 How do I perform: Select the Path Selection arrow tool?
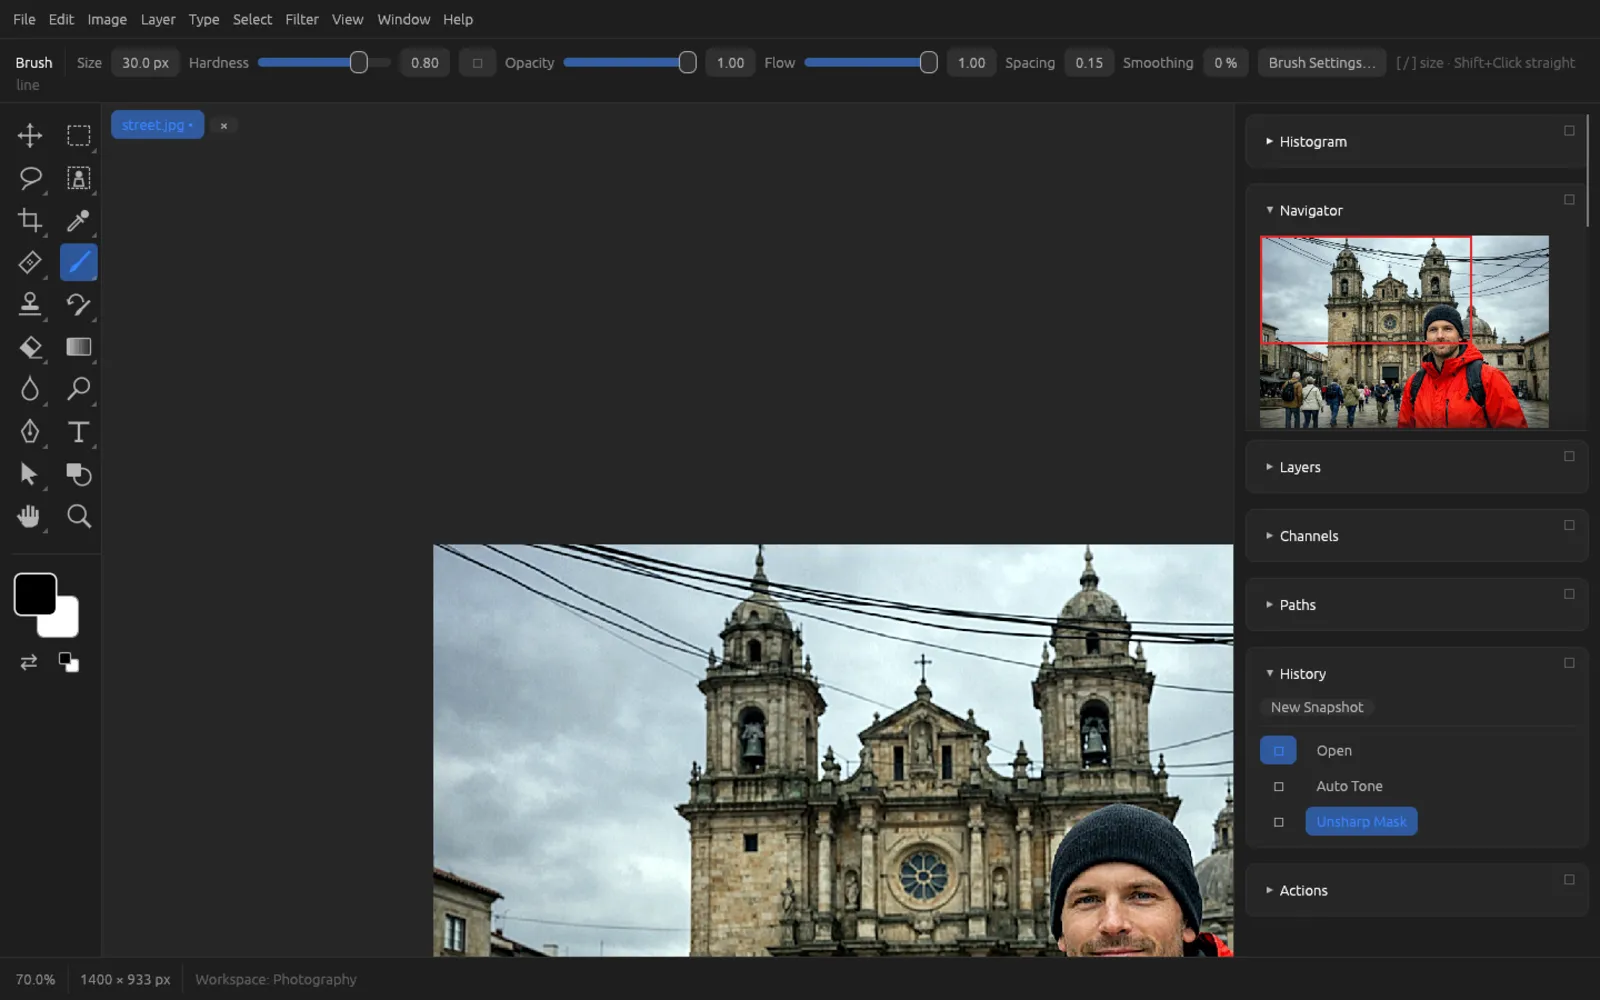30,474
